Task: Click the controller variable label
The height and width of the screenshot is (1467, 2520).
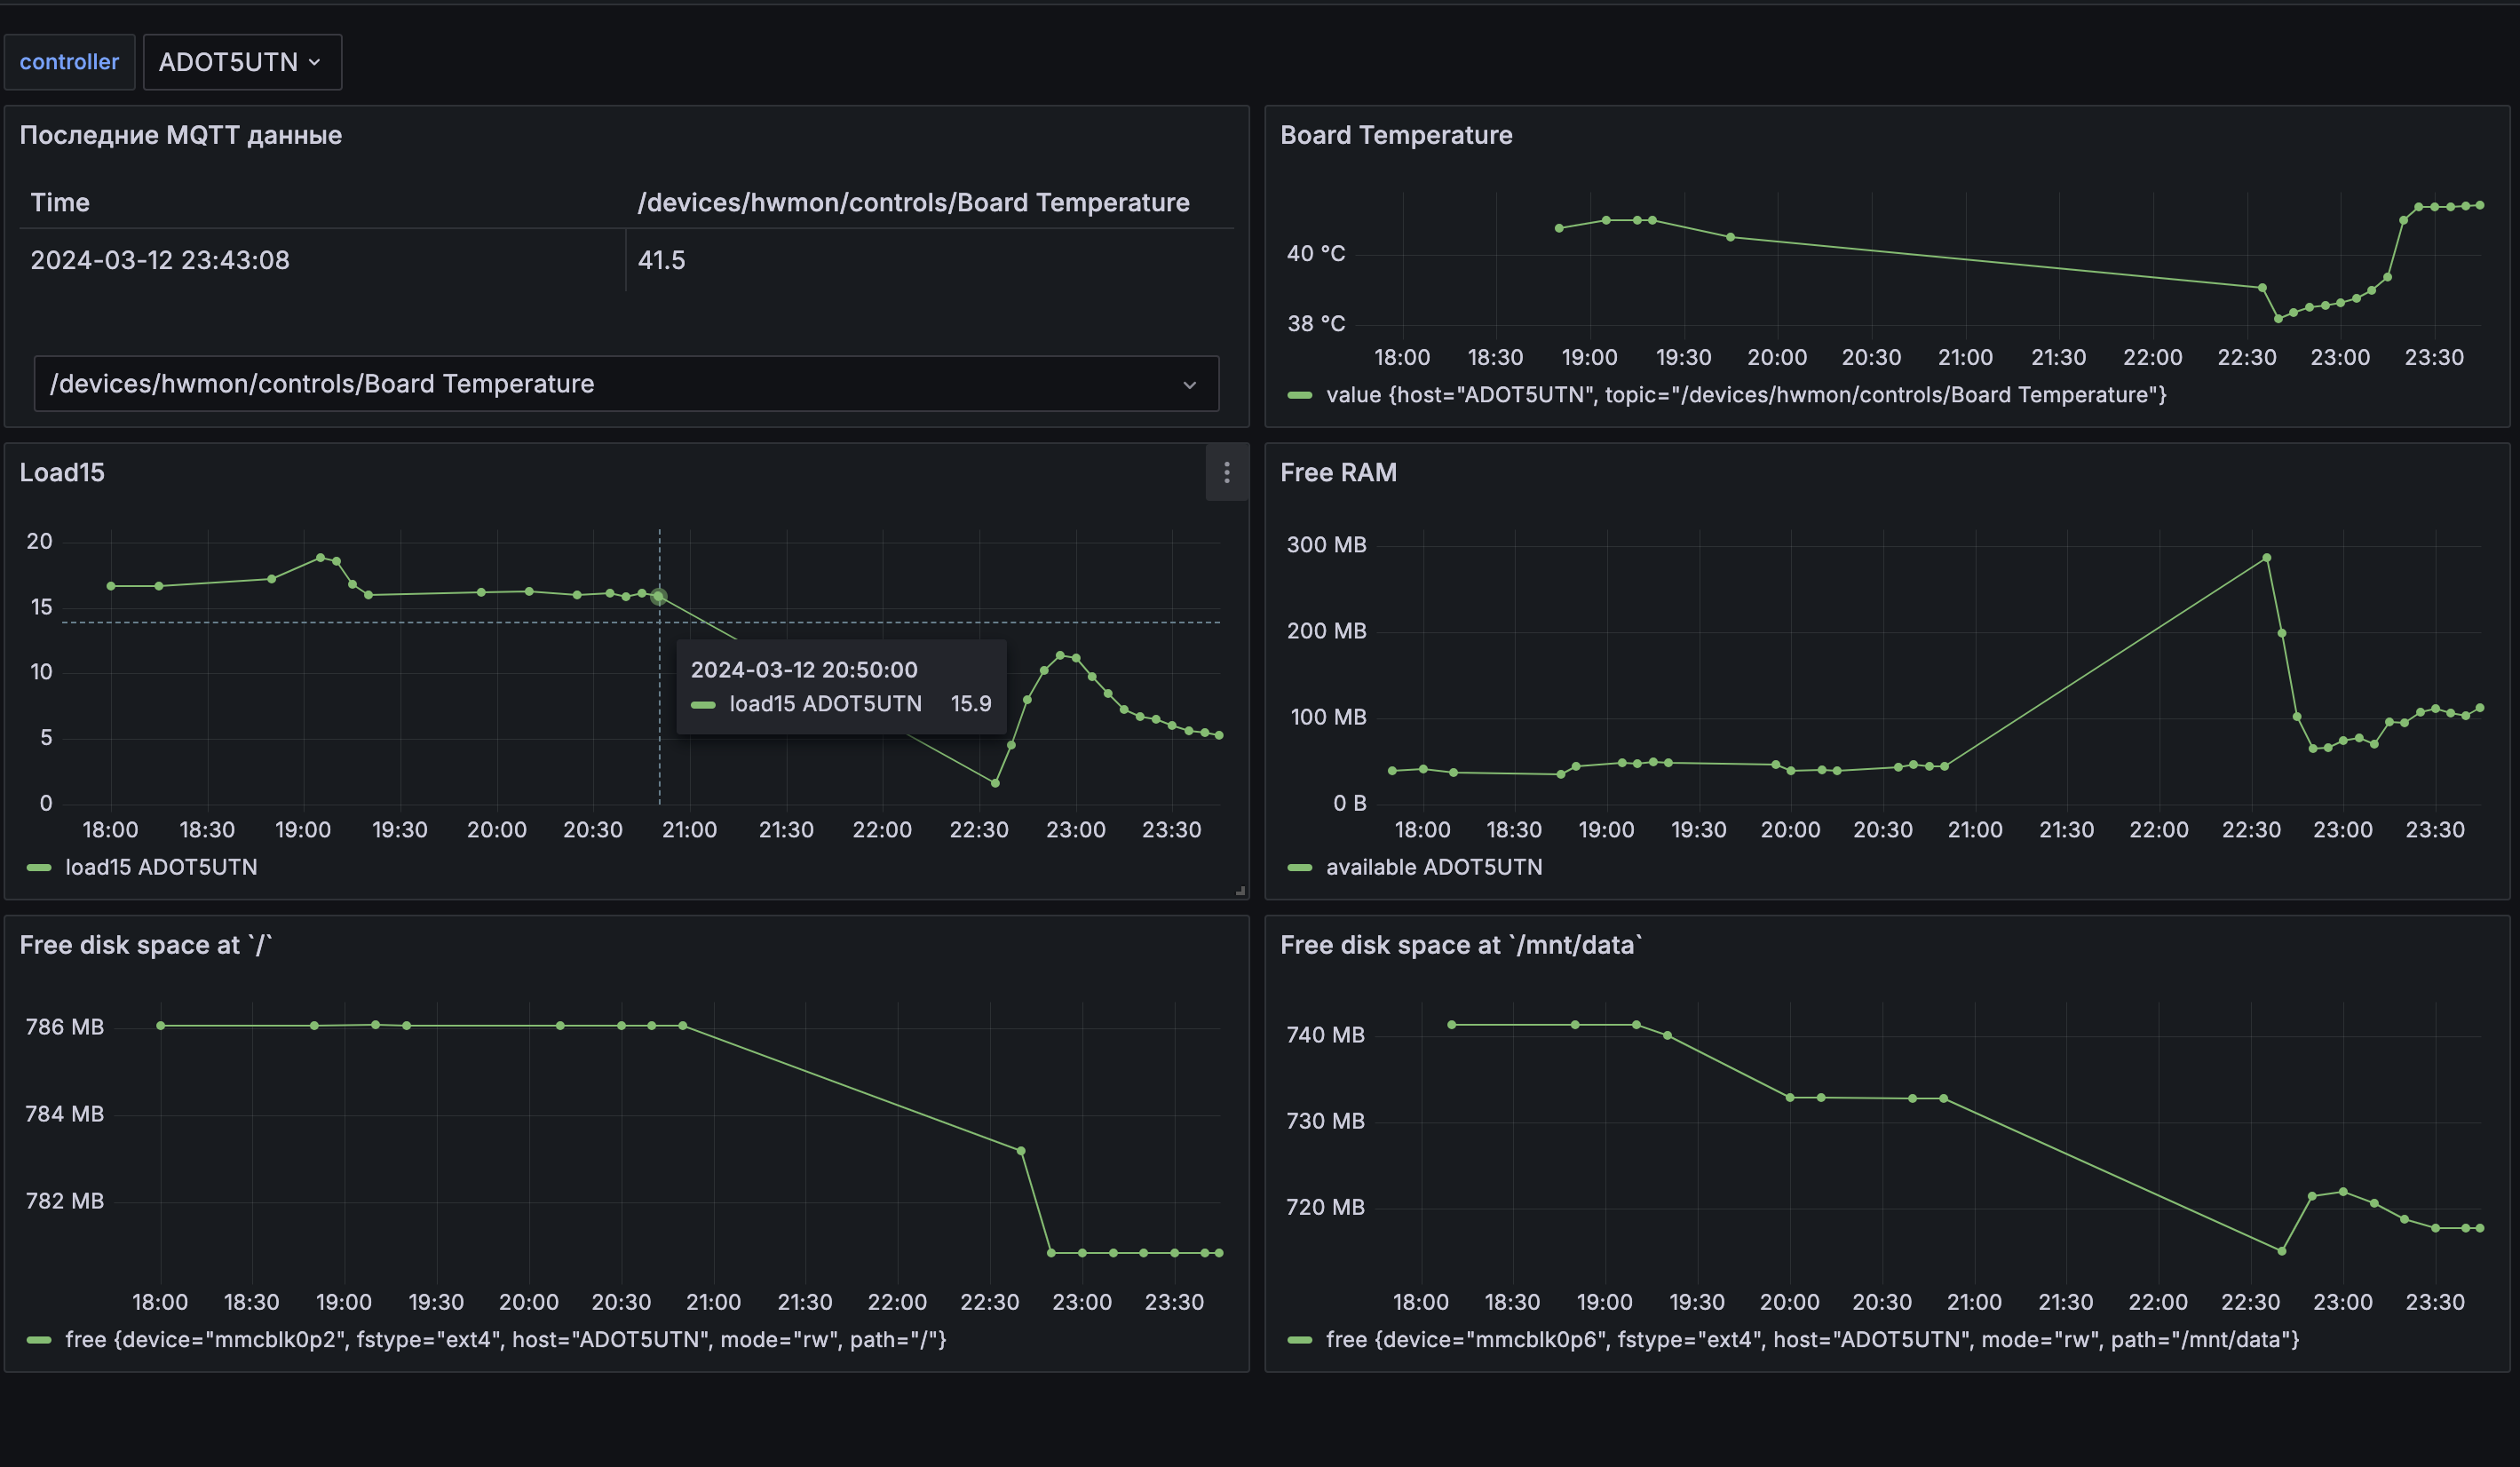Action: [x=69, y=62]
